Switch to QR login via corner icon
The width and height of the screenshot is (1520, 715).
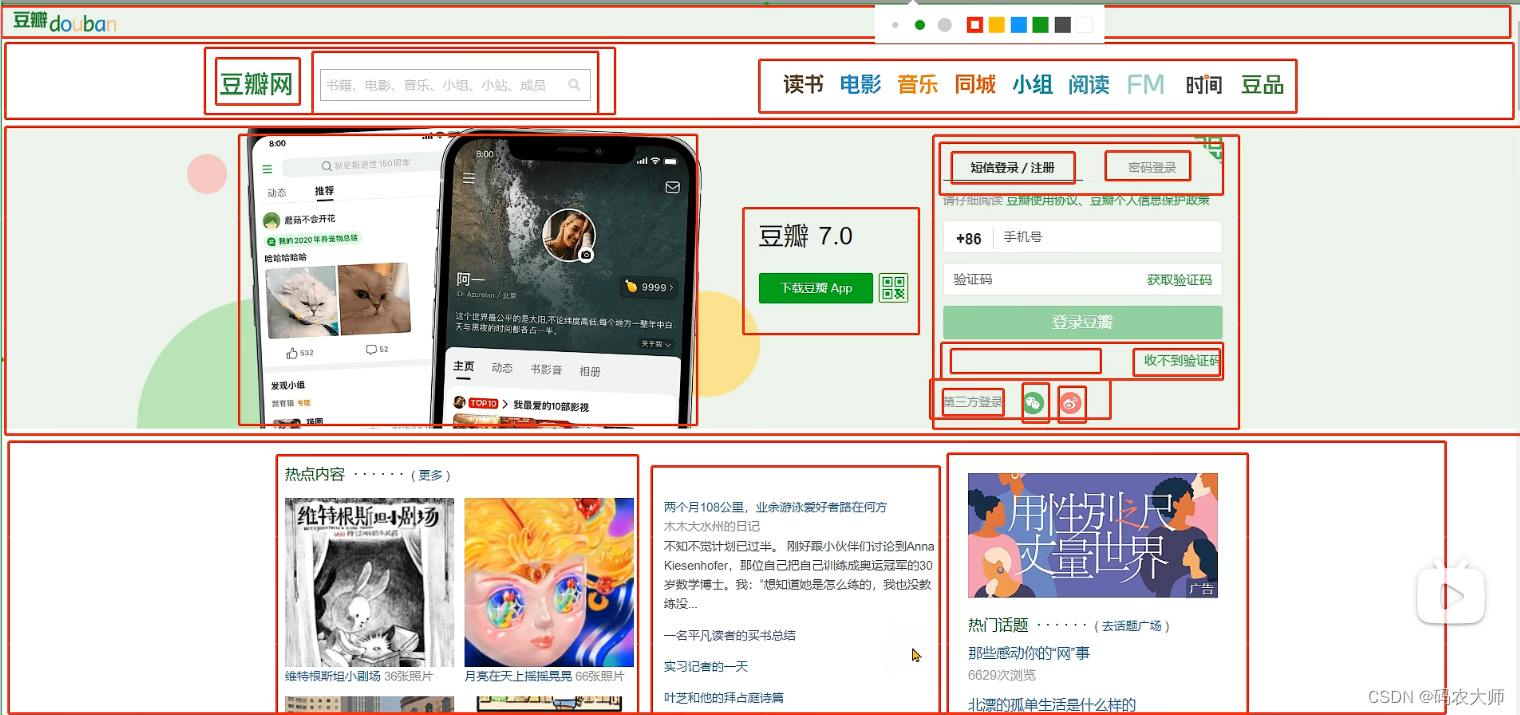pos(1212,148)
